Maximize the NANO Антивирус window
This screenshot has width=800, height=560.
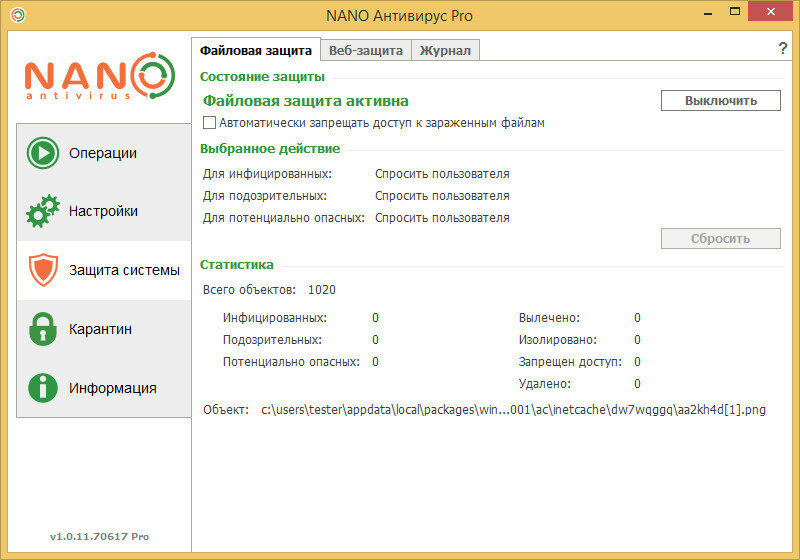pyautogui.click(x=735, y=11)
